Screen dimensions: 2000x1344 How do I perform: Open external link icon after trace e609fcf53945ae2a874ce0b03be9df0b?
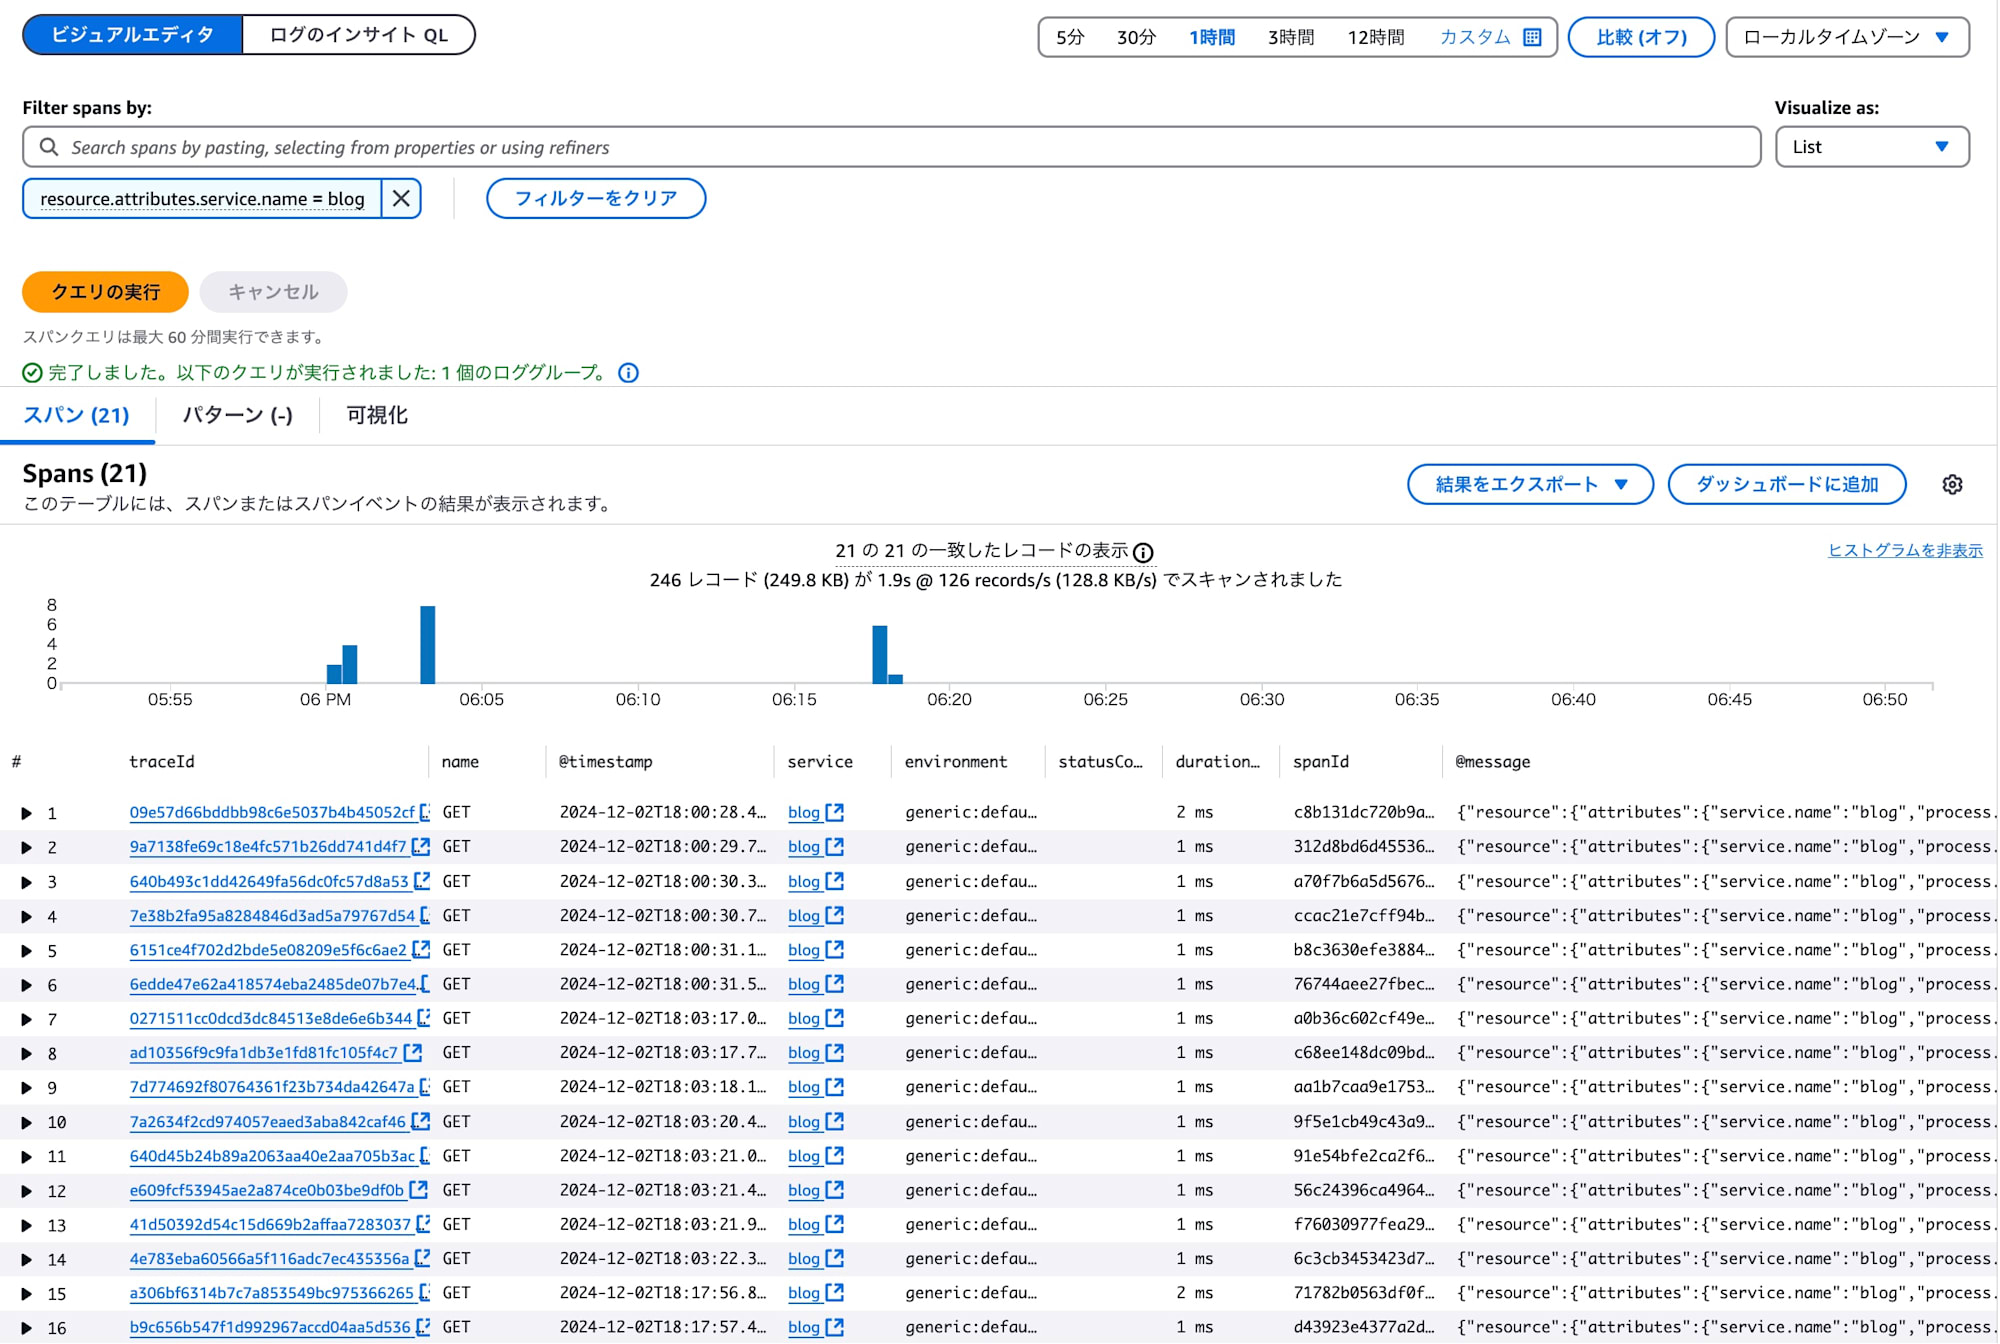pyautogui.click(x=419, y=1190)
